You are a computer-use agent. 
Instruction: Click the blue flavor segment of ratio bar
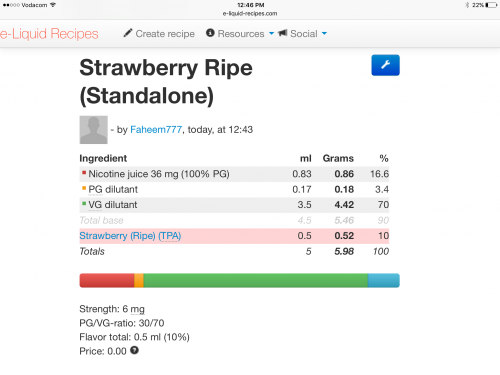[x=384, y=280]
